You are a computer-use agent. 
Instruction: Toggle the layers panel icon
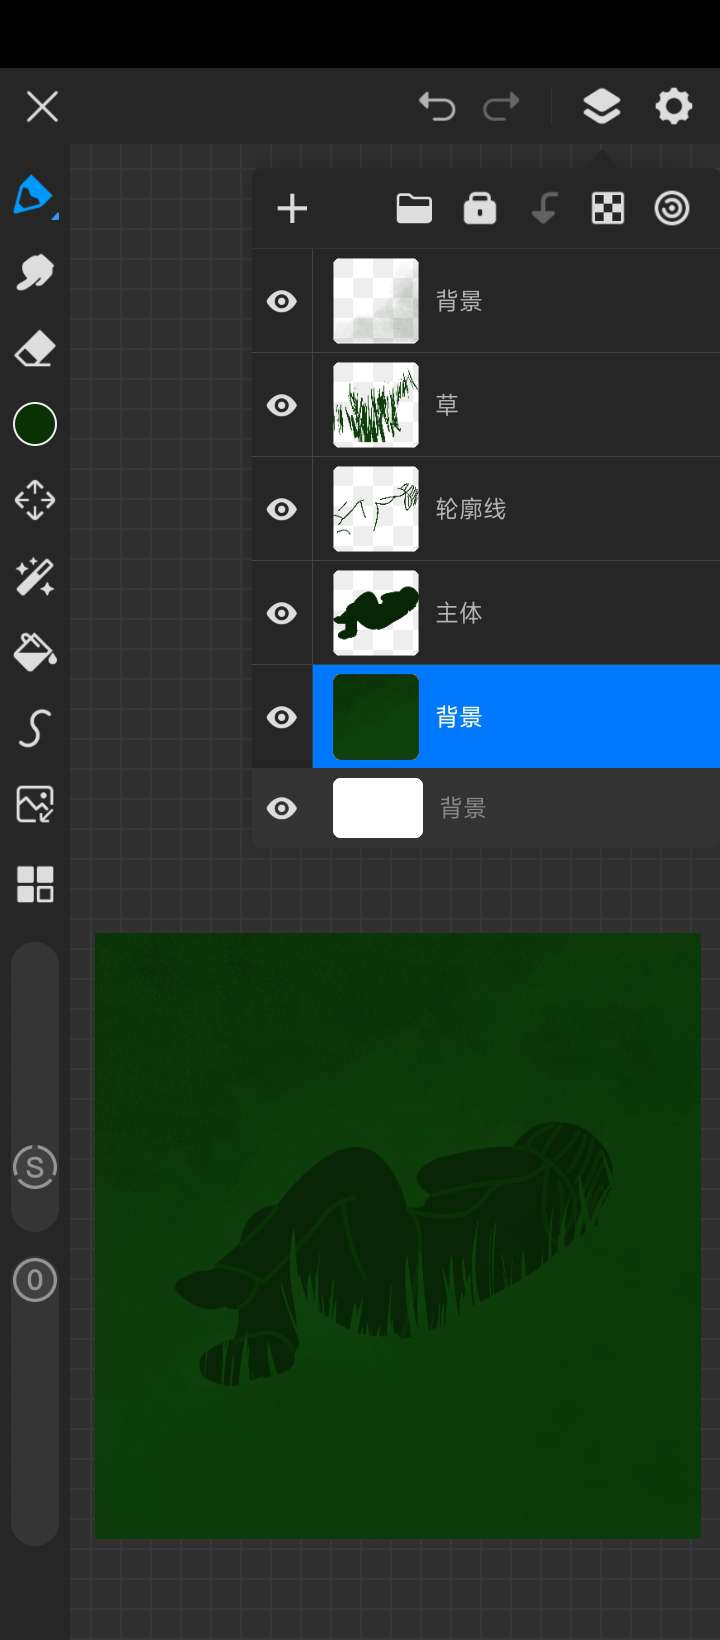[601, 106]
